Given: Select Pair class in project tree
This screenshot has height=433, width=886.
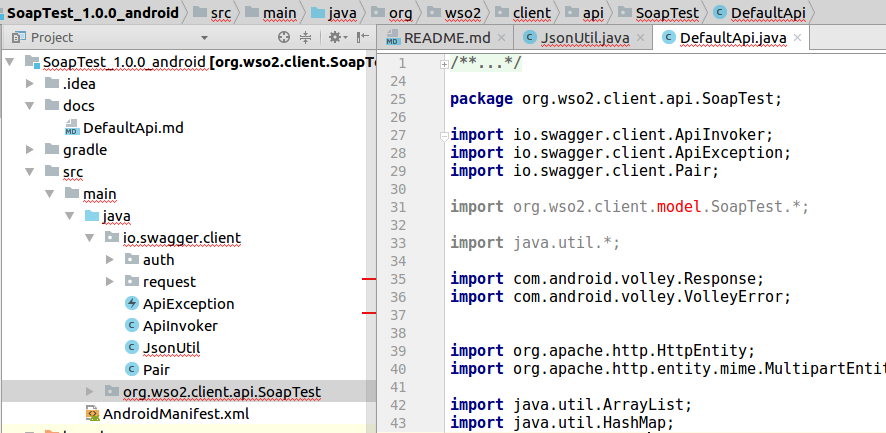Looking at the screenshot, I should click(156, 370).
